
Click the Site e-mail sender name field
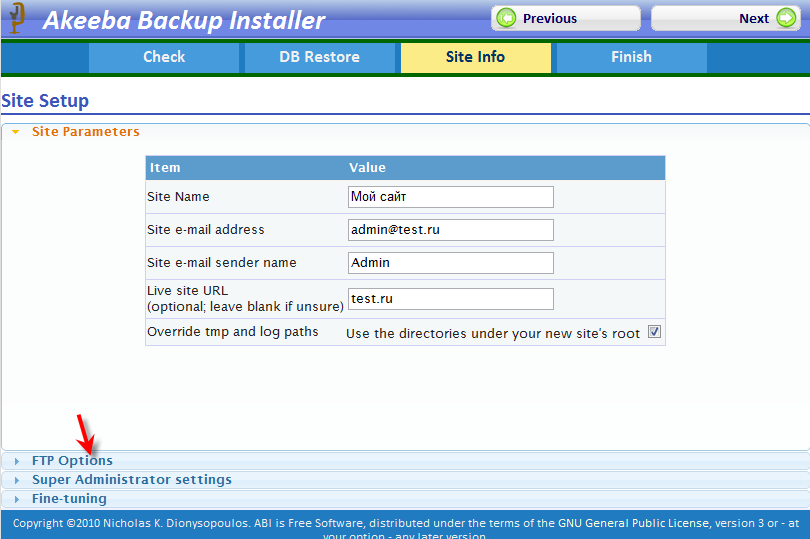[450, 263]
